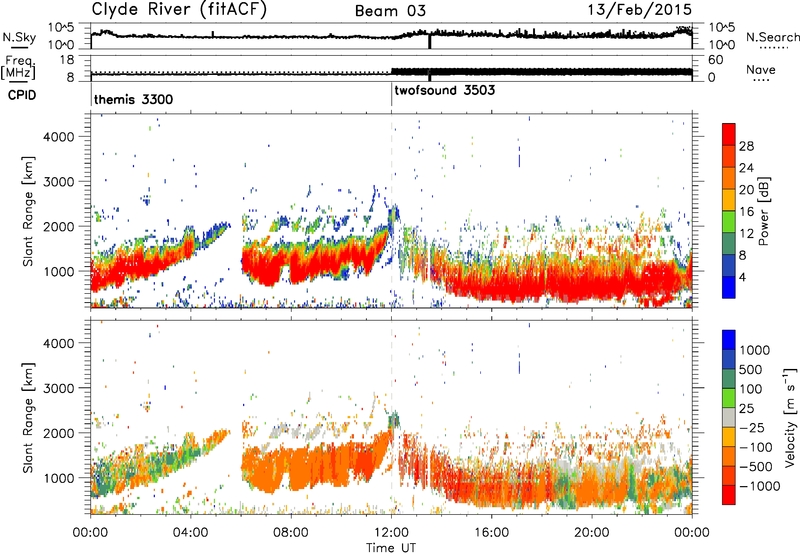Click the '3000' tick of the velocity panel
This screenshot has height=554, width=800.
coord(59,388)
